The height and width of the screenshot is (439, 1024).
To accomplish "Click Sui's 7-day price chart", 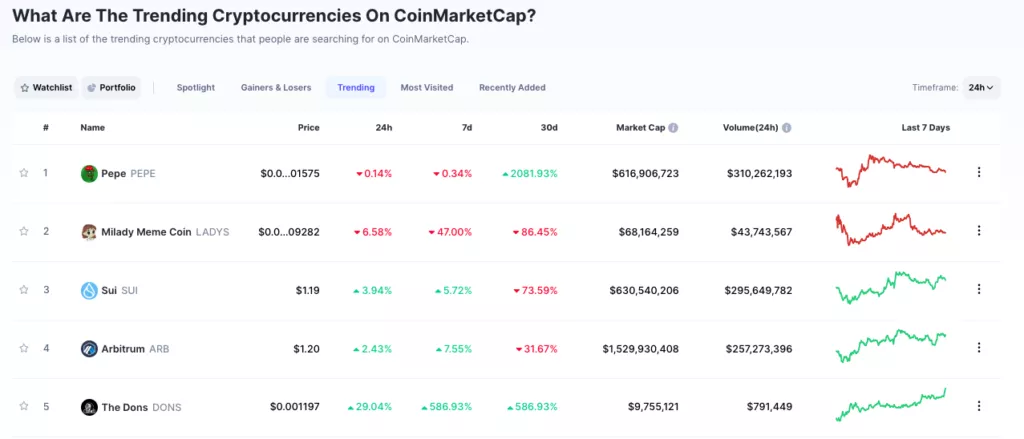I will point(891,288).
